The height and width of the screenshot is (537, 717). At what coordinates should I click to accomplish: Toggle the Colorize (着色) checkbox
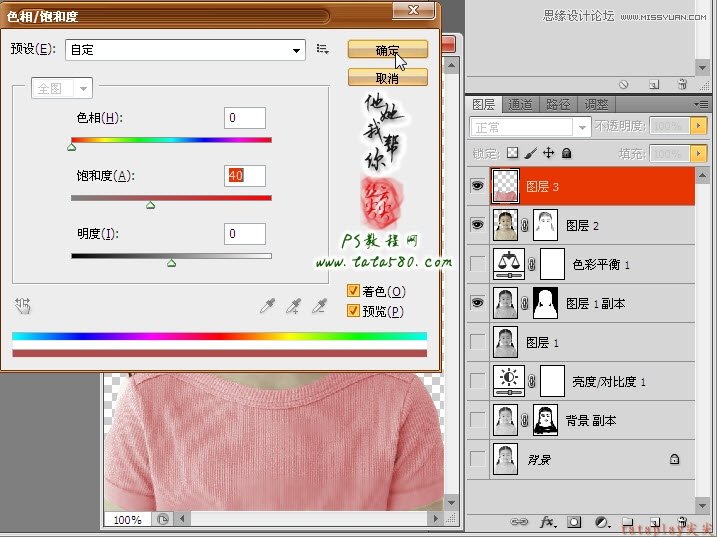pos(353,290)
